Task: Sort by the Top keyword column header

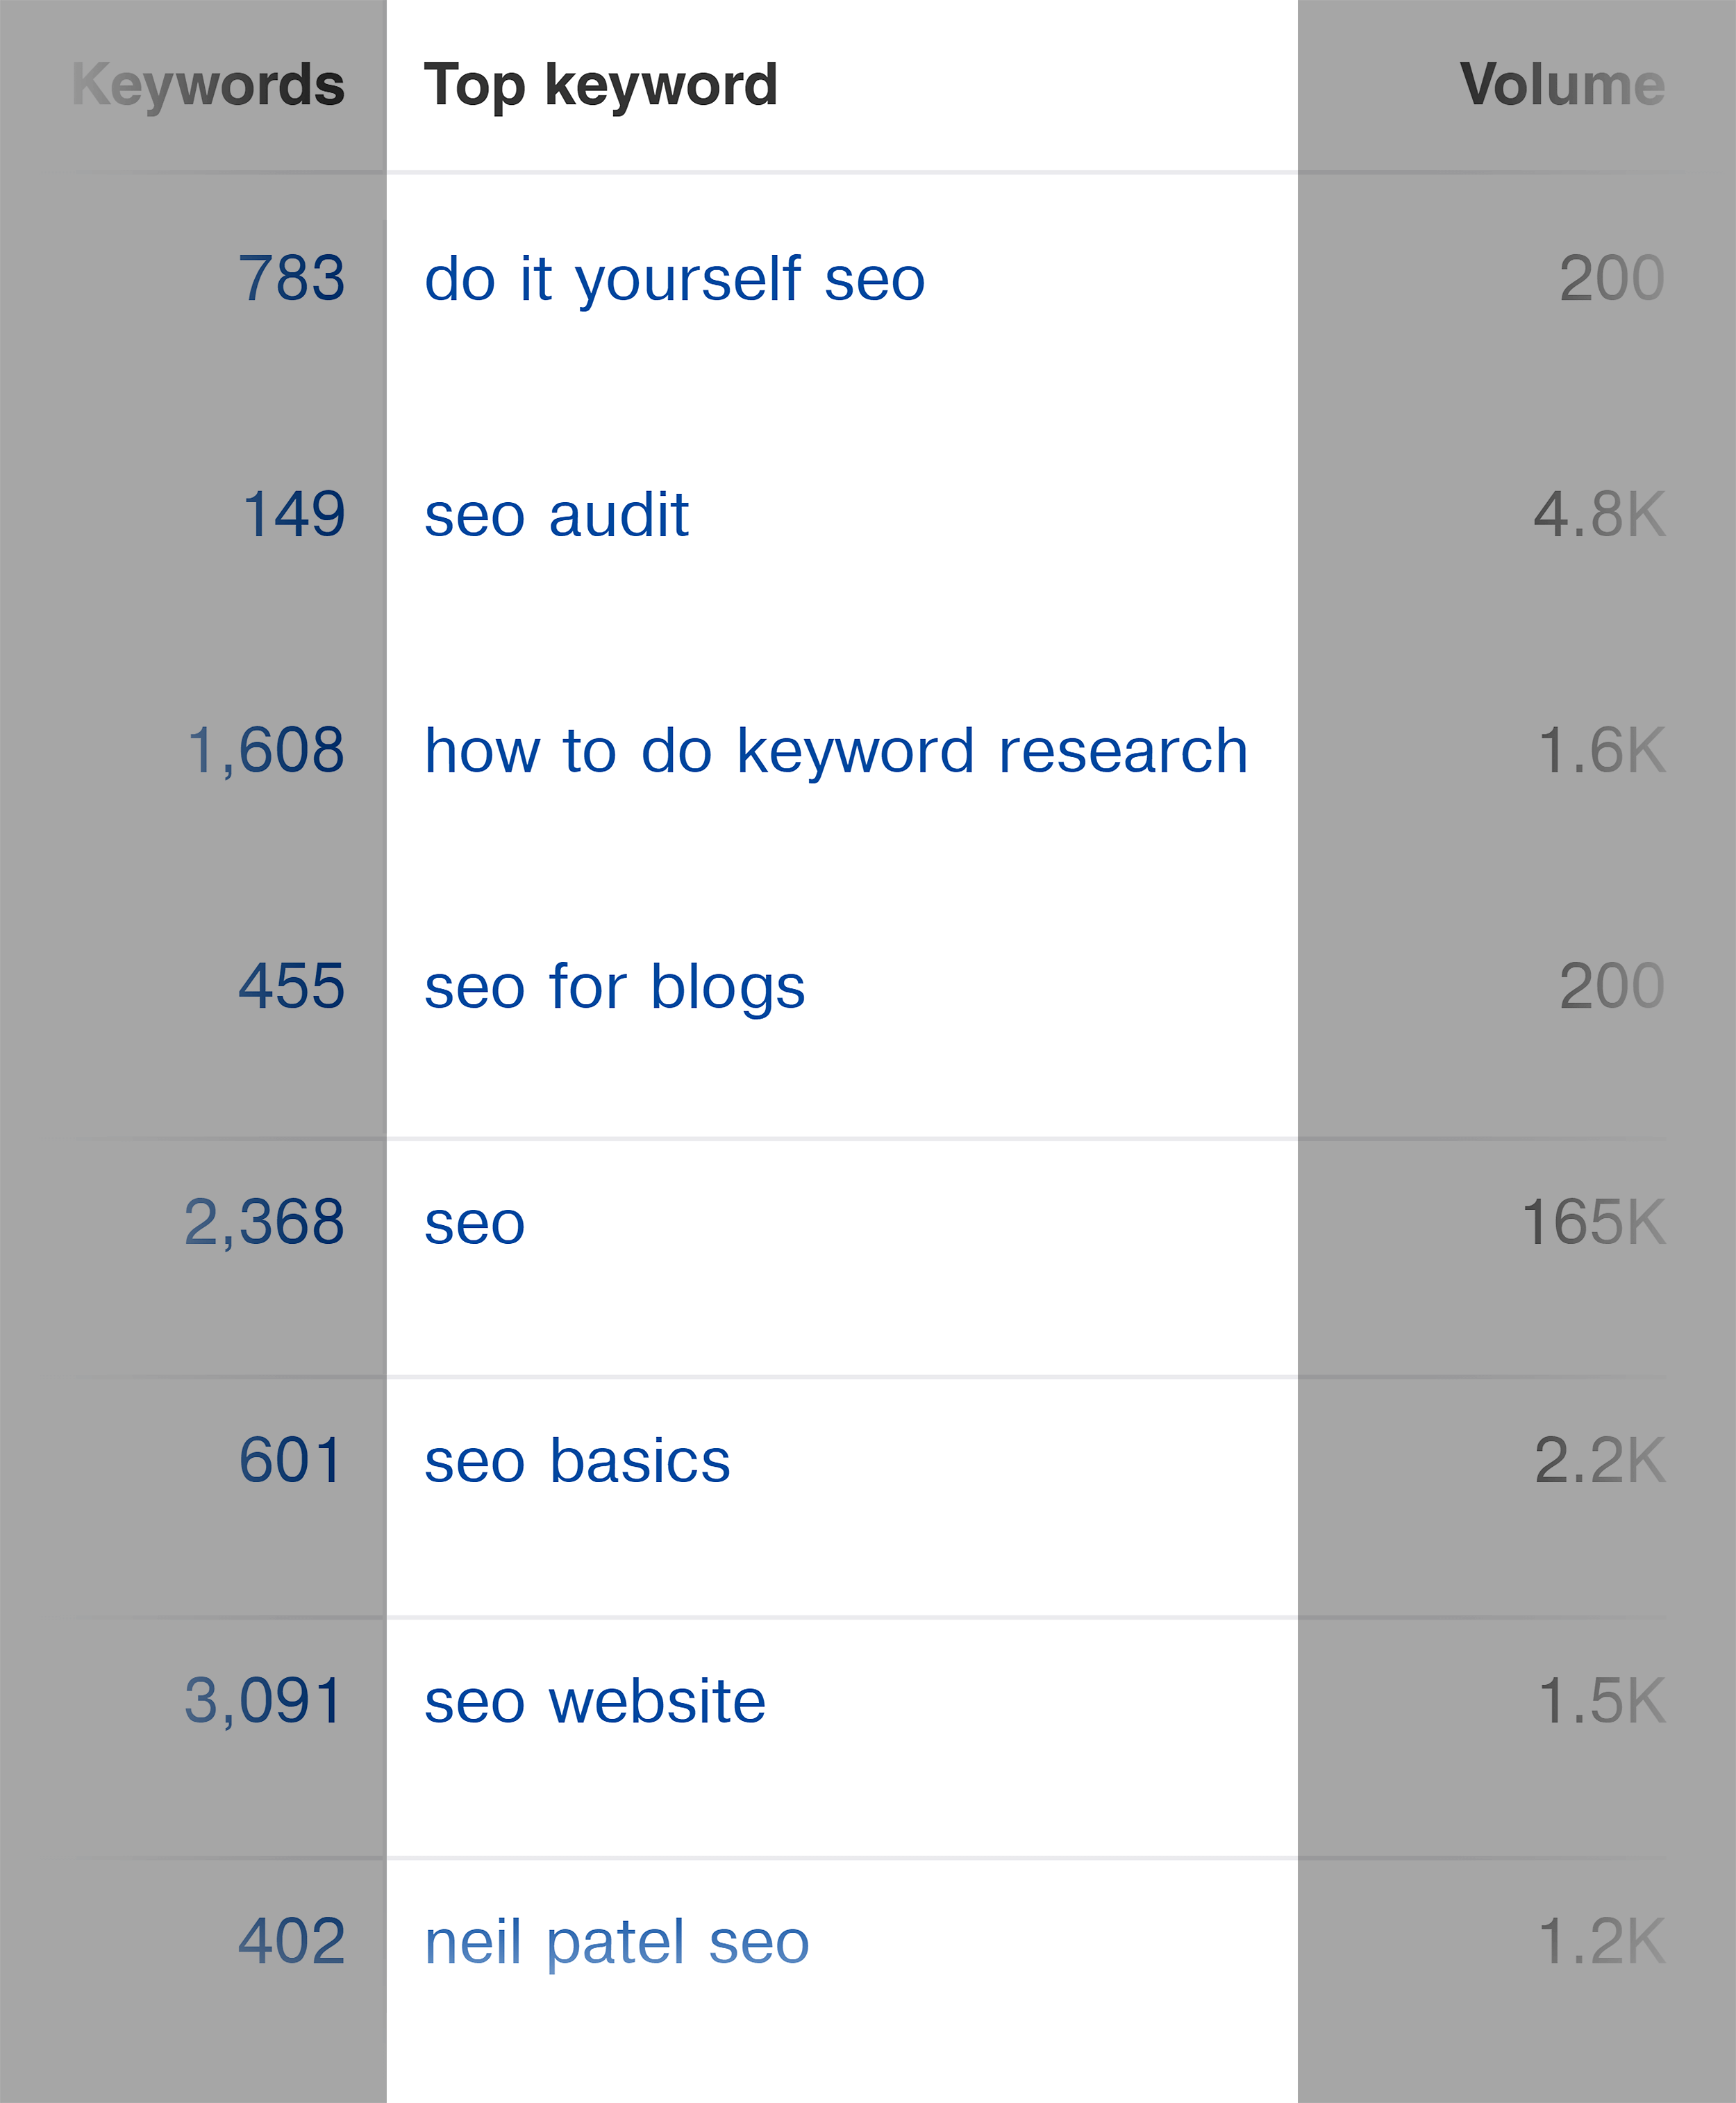Action: [x=600, y=86]
